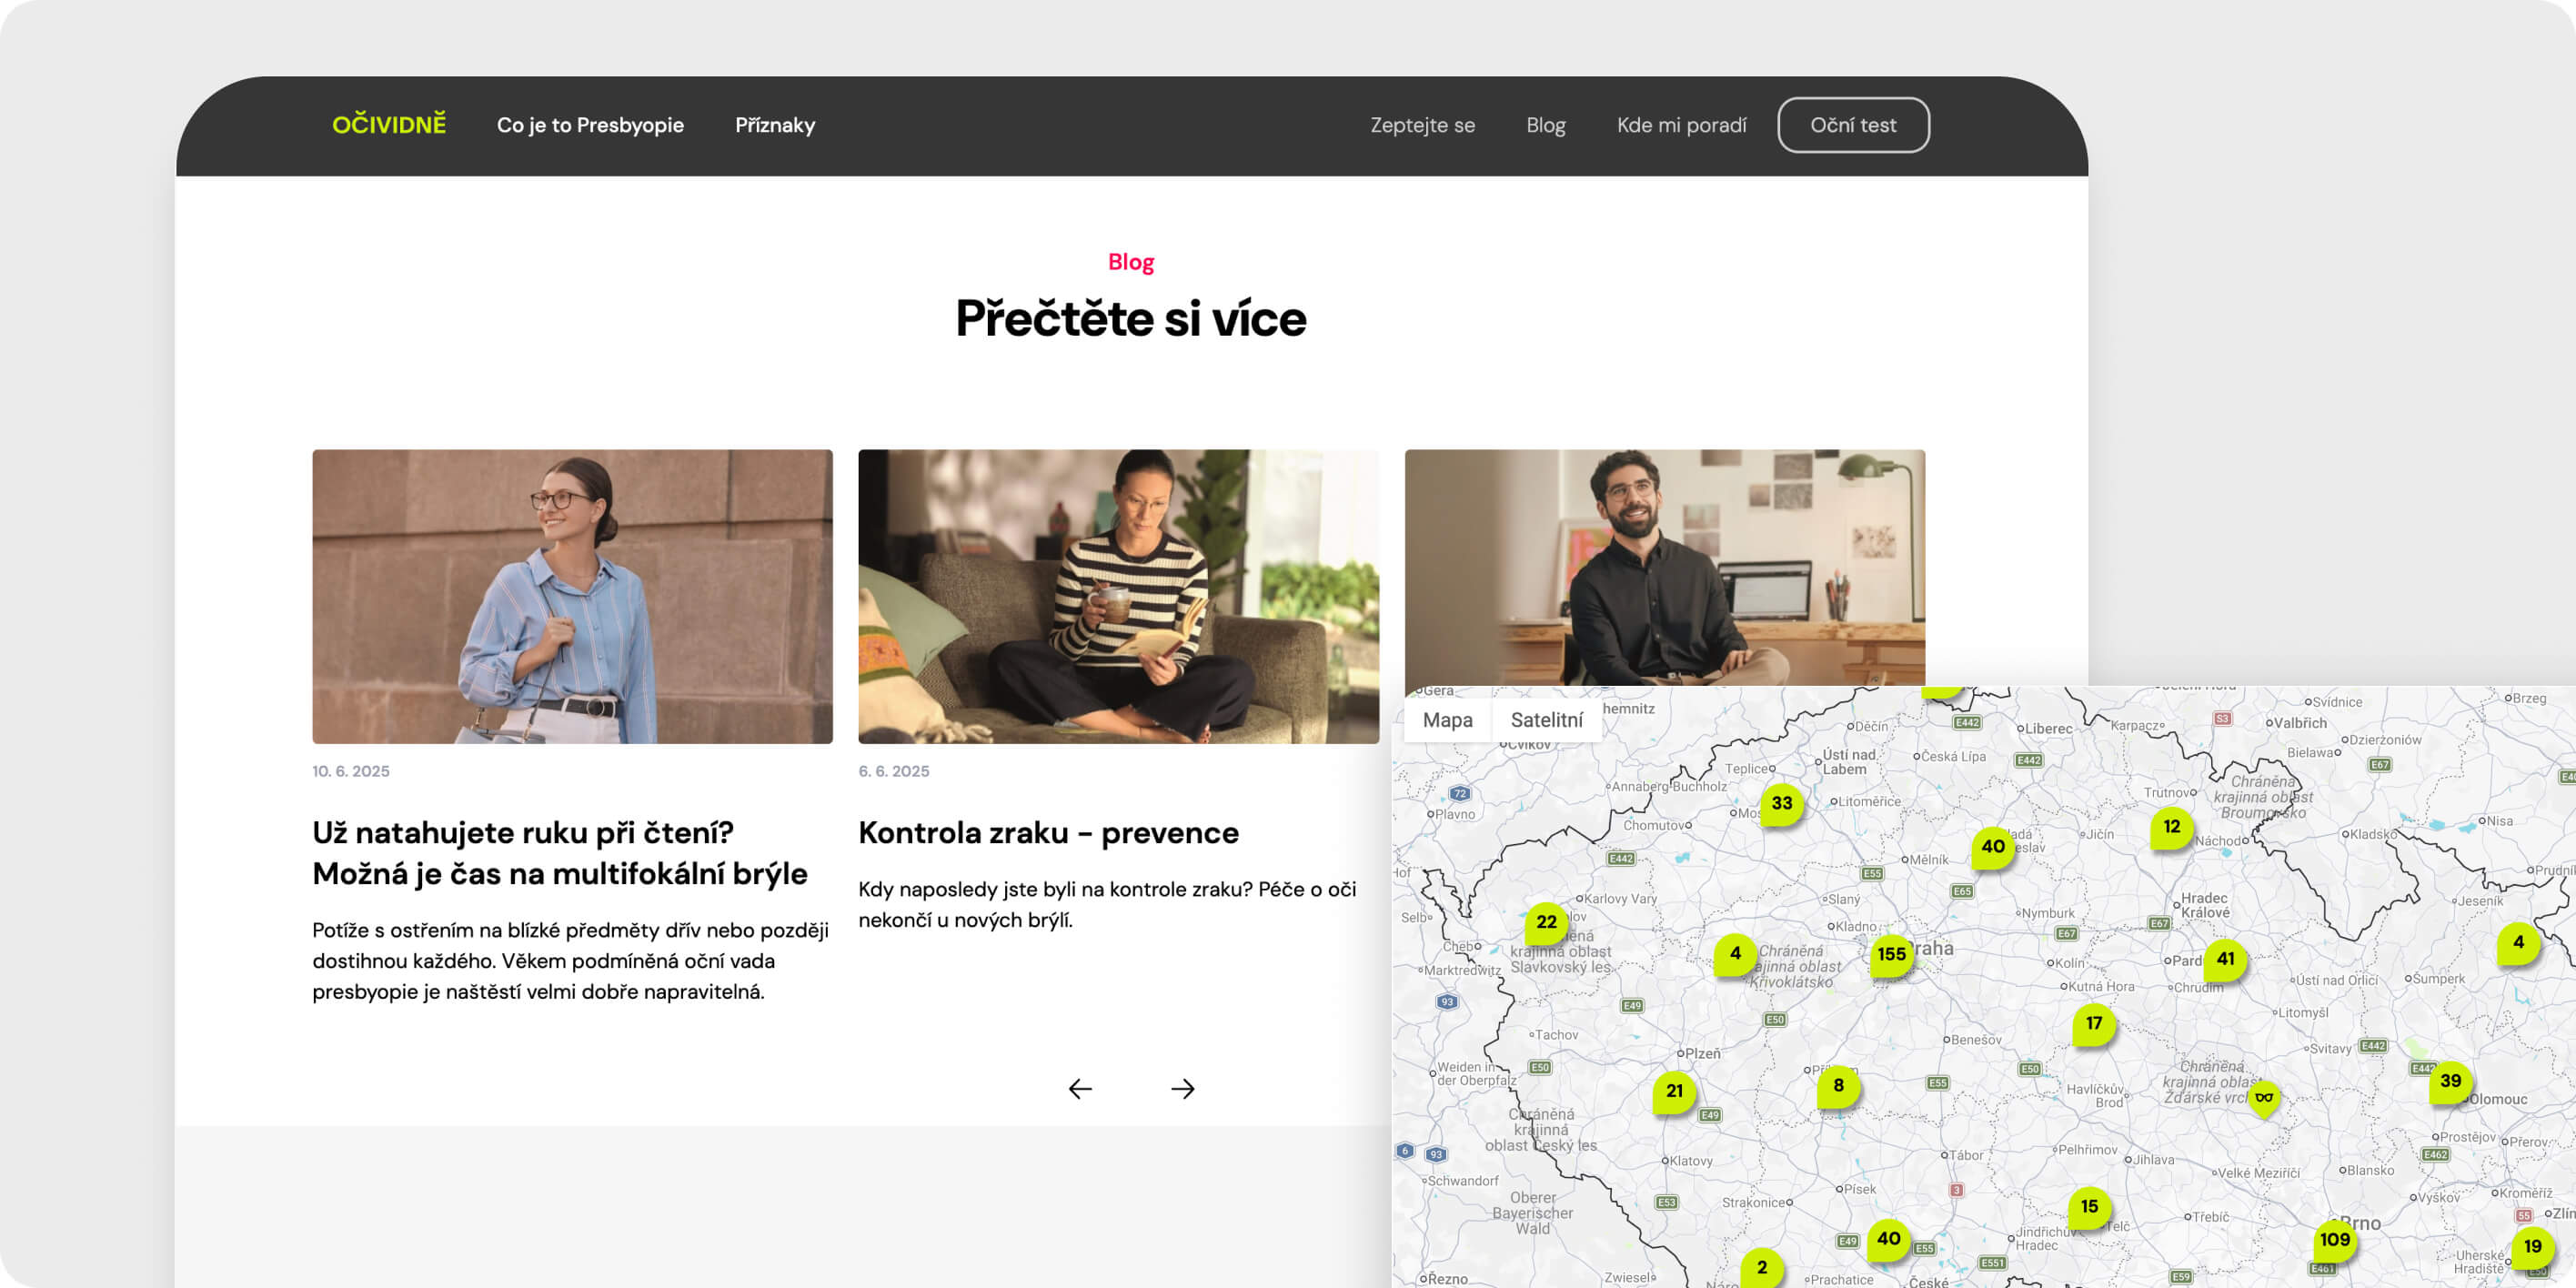Switch map to Satelitní view
Screen dimensions: 2576x1288
point(1546,720)
